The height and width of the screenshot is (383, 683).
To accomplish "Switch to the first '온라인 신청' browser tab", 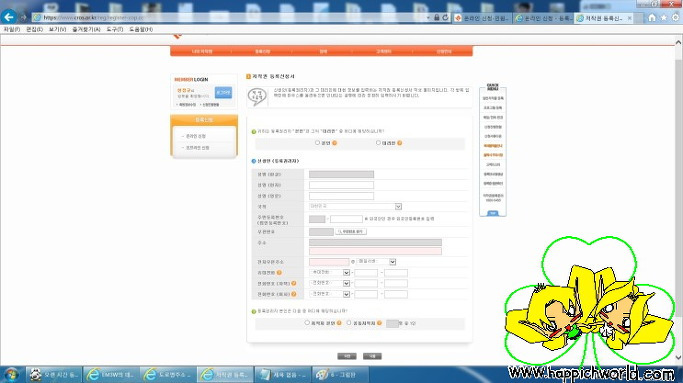I will 481,18.
